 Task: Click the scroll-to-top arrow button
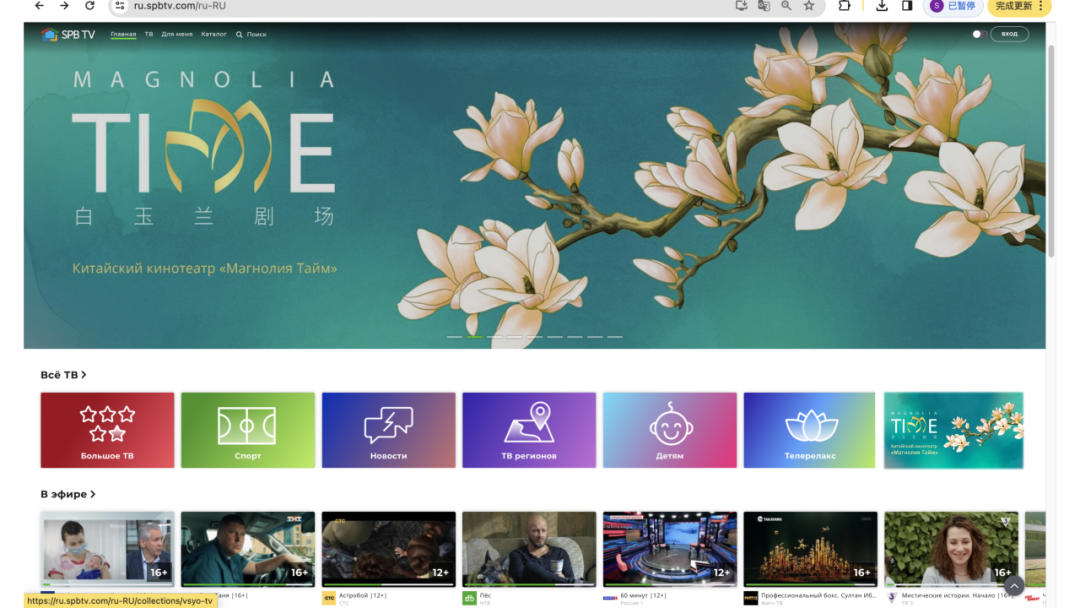click(1014, 586)
